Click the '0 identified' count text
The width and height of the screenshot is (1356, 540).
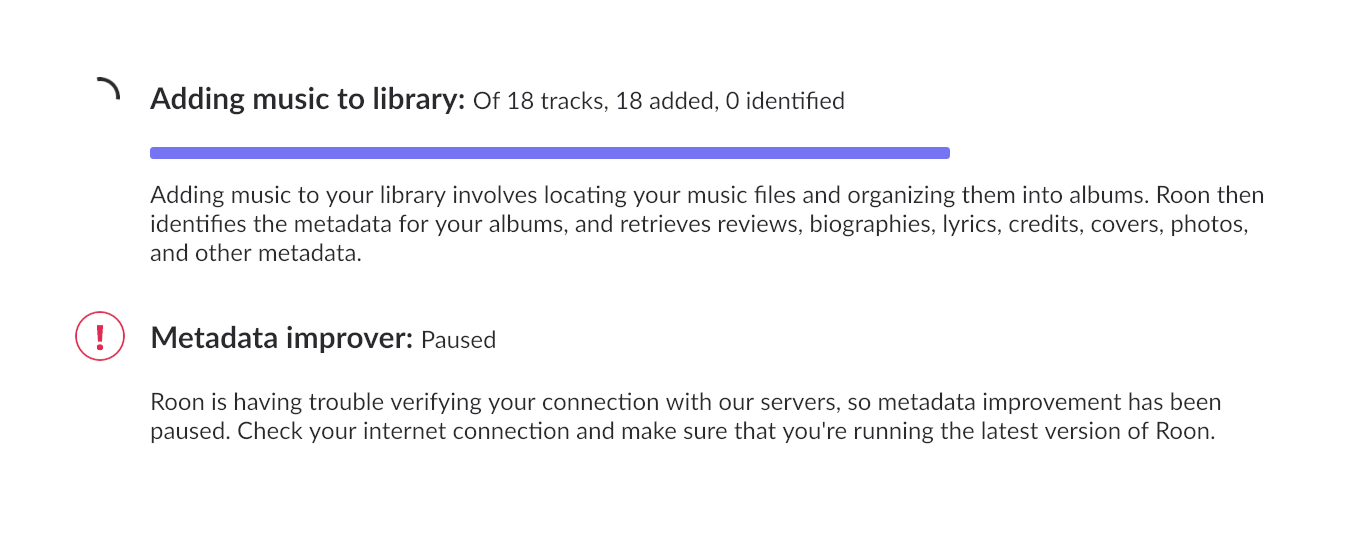[785, 101]
